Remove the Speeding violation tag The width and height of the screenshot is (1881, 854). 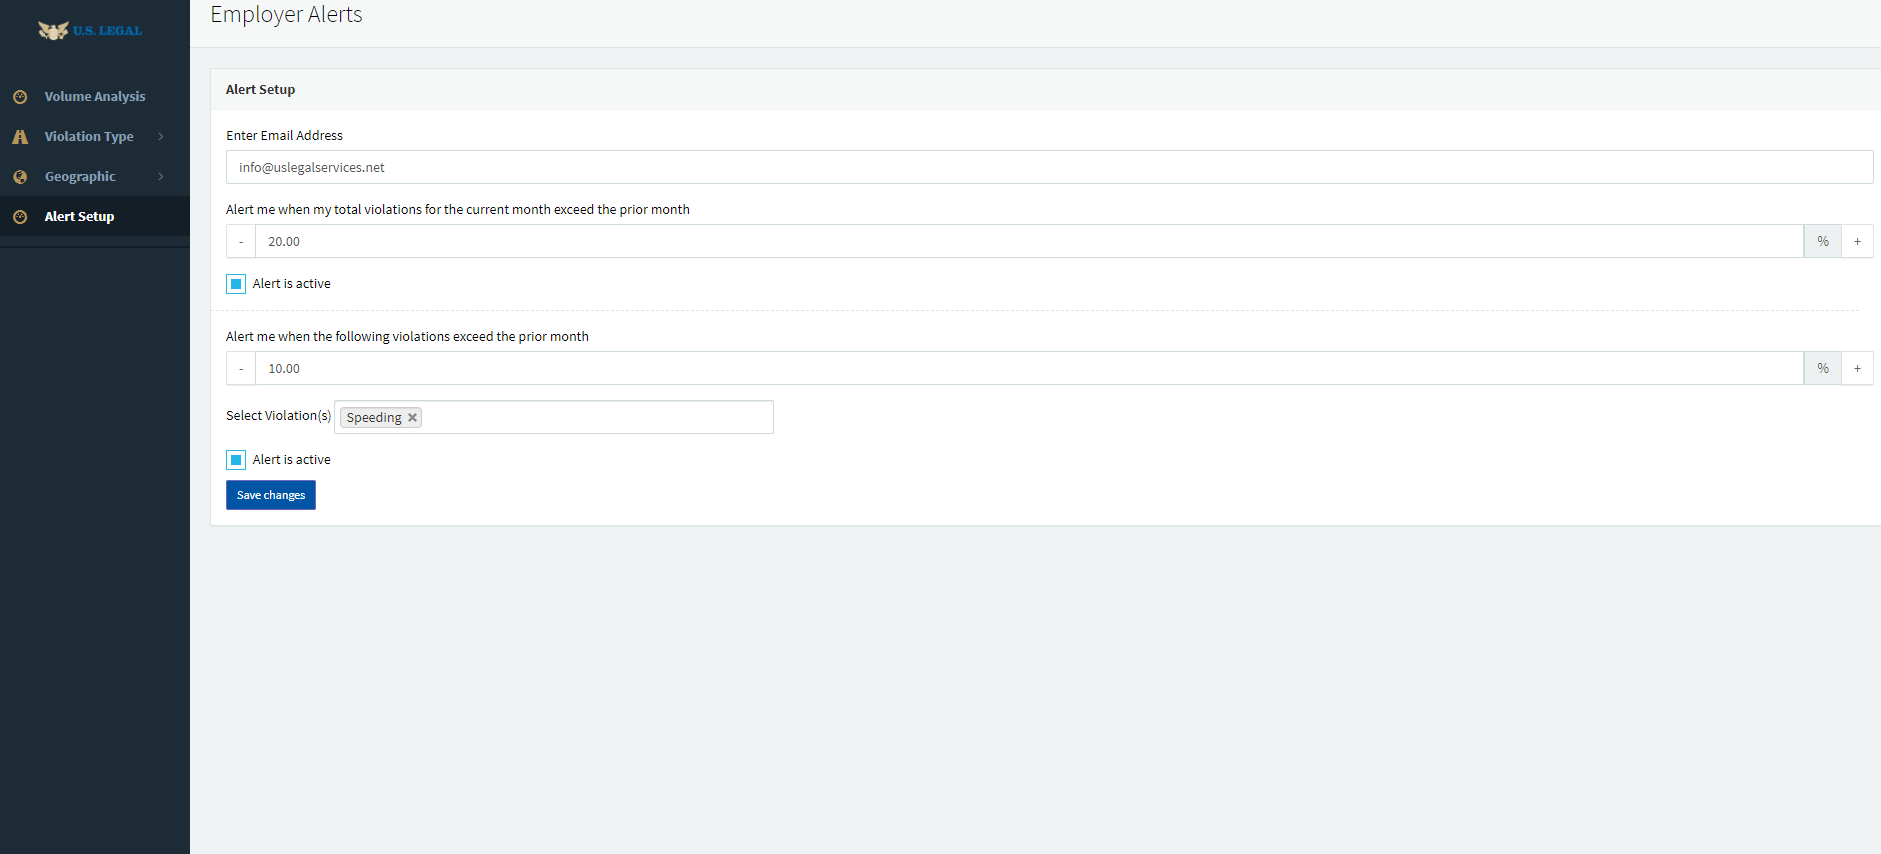[x=412, y=418]
